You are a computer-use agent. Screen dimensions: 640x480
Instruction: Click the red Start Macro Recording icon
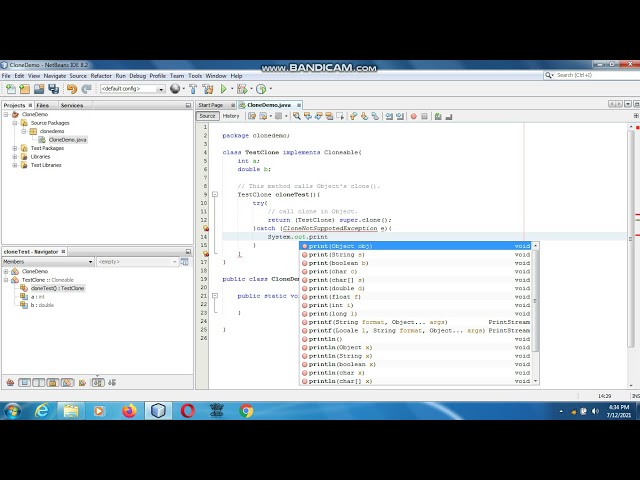pos(413,116)
